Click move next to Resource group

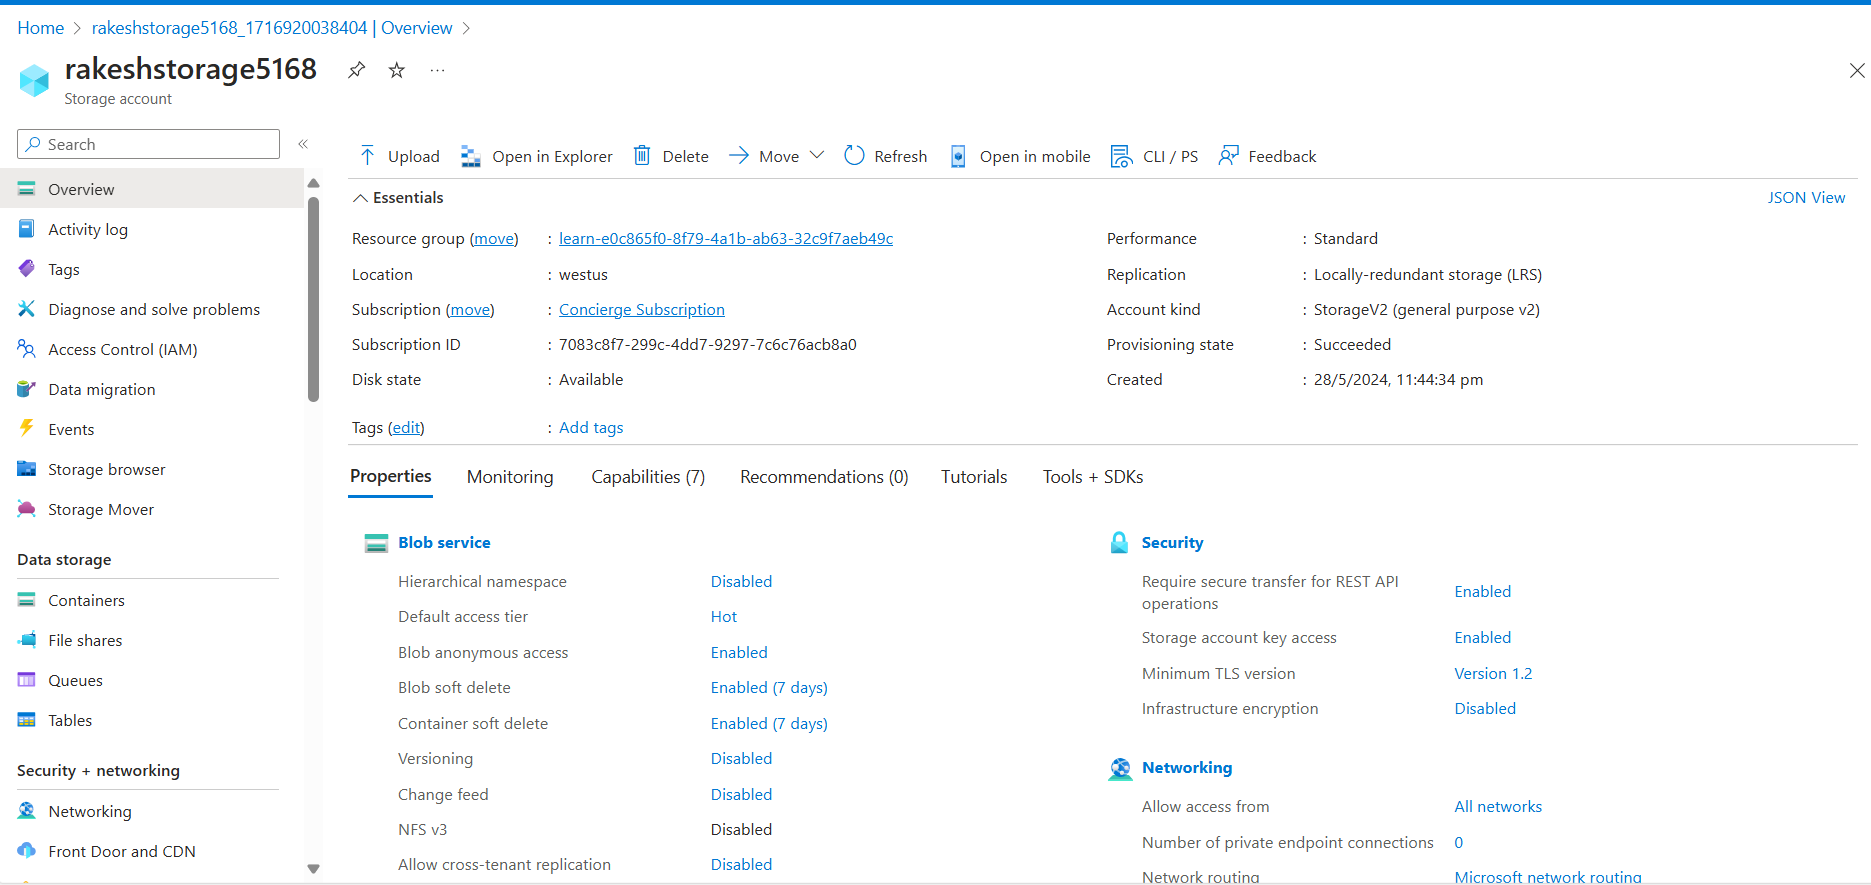point(494,239)
